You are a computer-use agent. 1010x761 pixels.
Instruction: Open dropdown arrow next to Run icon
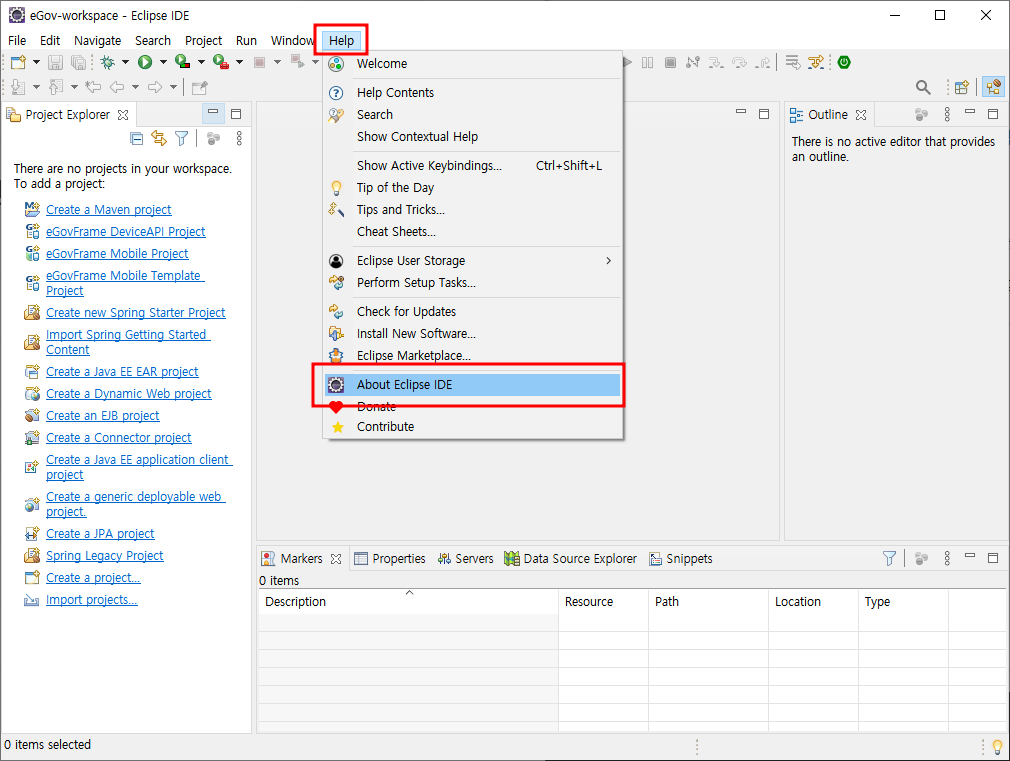pyautogui.click(x=163, y=63)
